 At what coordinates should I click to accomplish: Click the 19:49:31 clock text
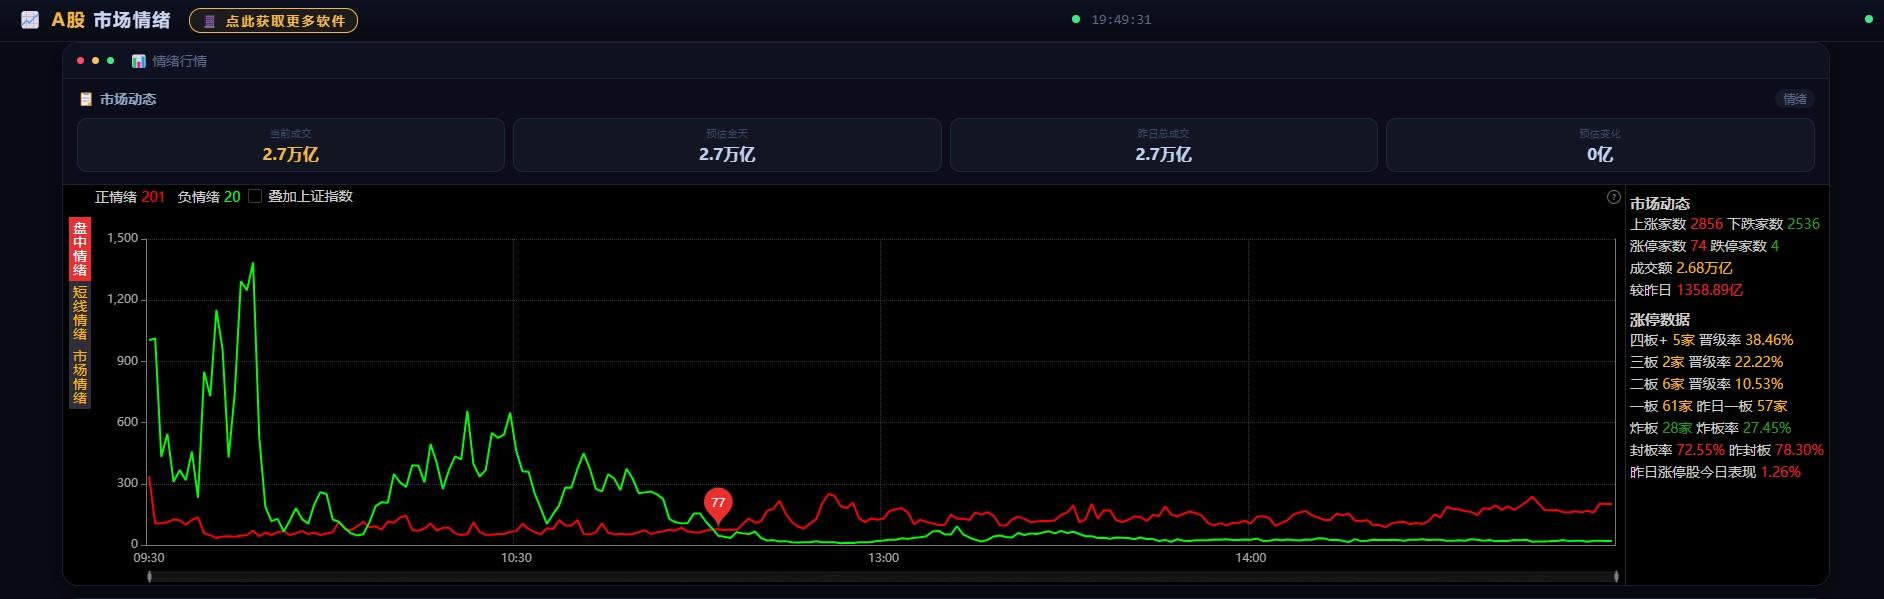pyautogui.click(x=1121, y=19)
